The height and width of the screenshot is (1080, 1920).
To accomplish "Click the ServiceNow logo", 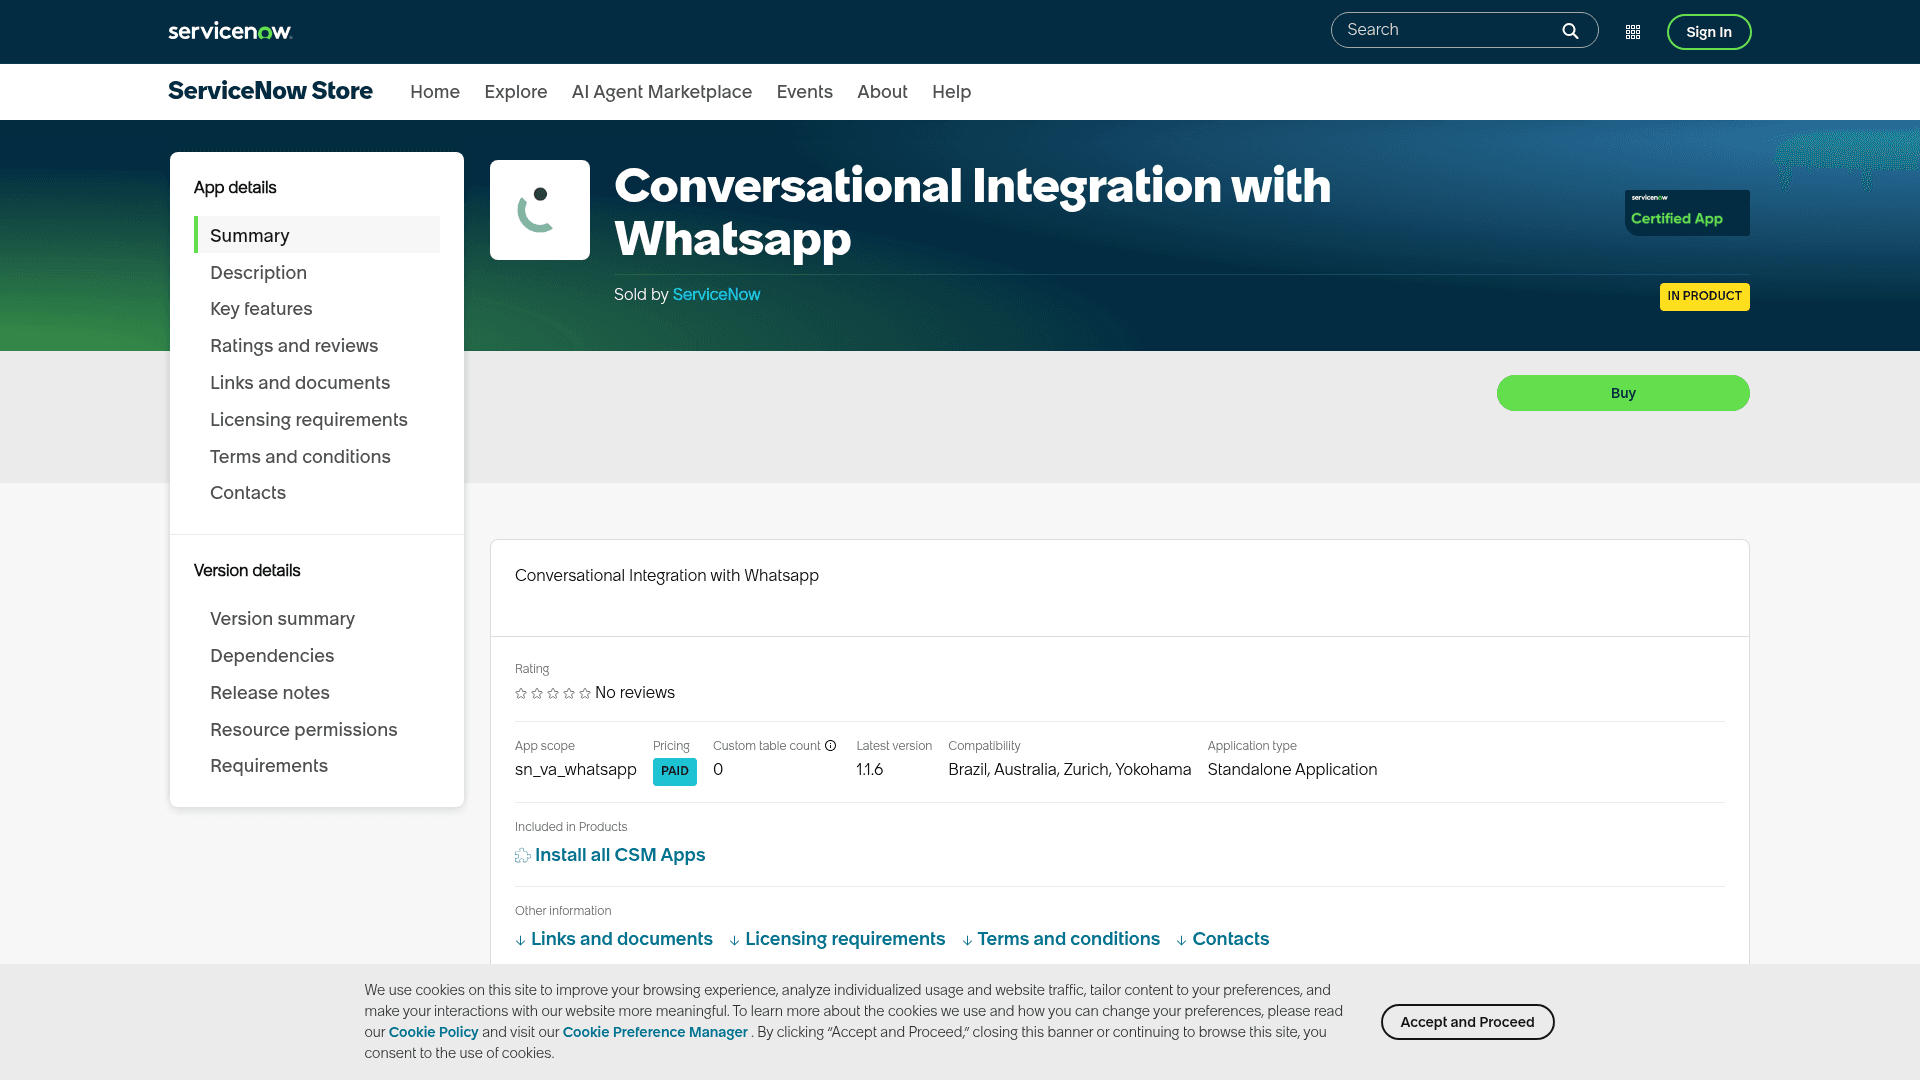I will (230, 31).
